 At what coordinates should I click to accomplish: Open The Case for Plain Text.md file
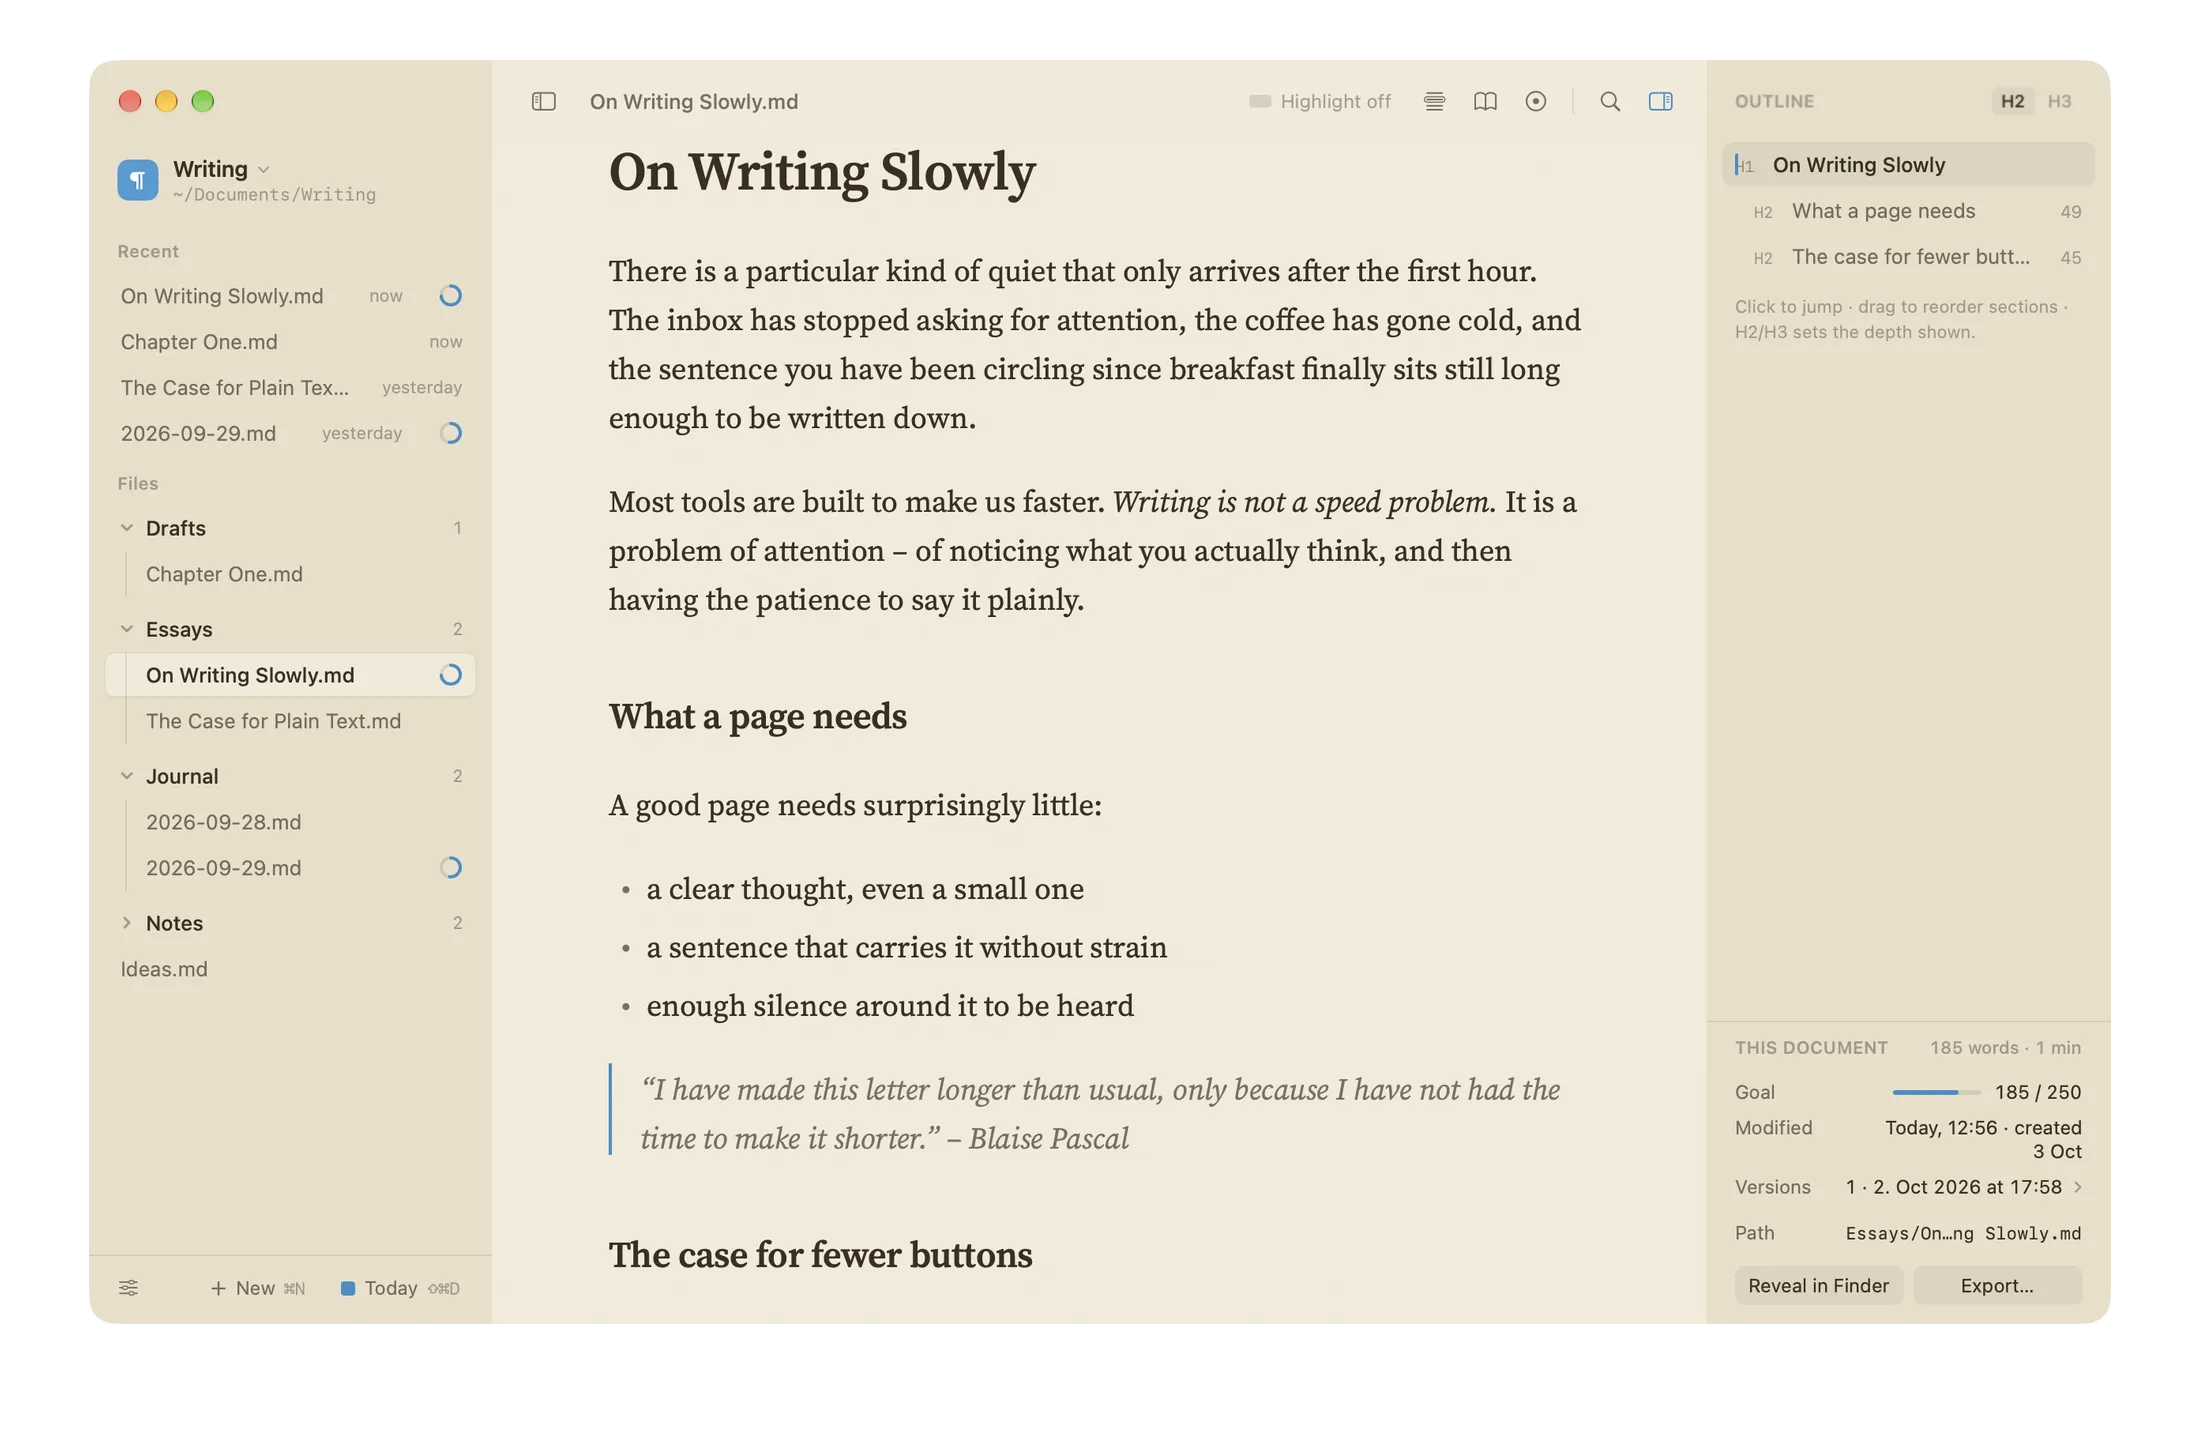pyautogui.click(x=290, y=721)
